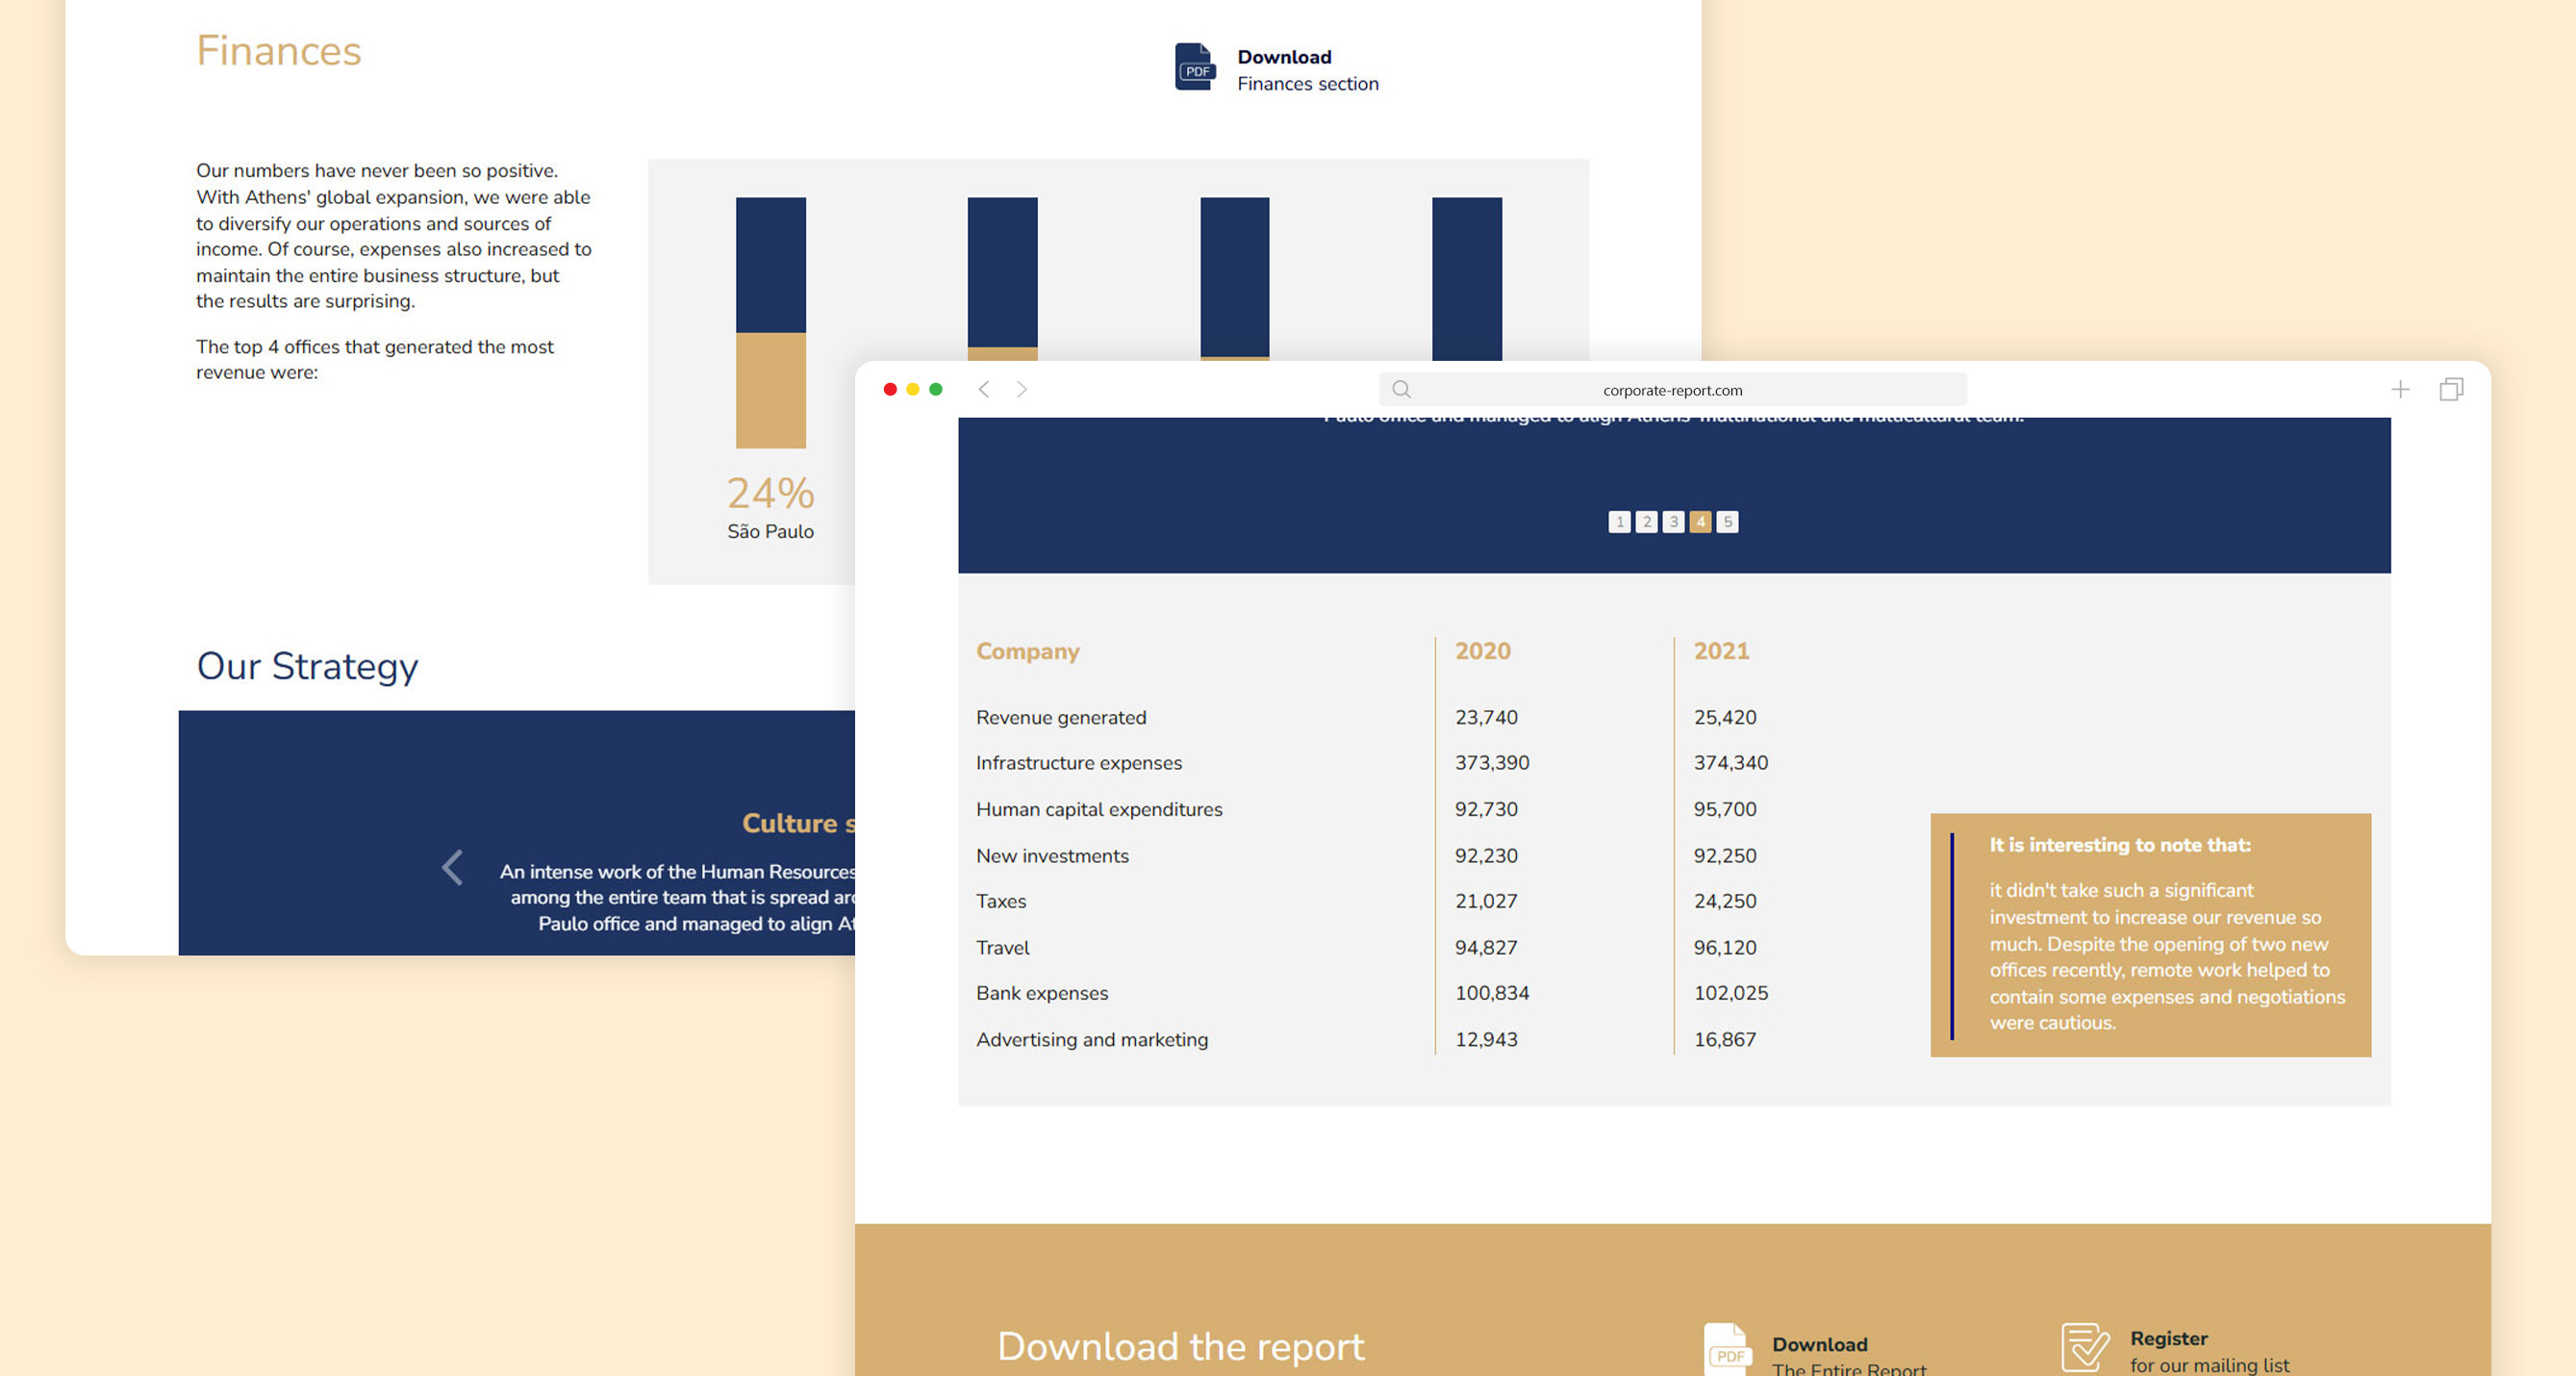Select the 96,120 travel value
The height and width of the screenshot is (1376, 2576).
(1725, 947)
